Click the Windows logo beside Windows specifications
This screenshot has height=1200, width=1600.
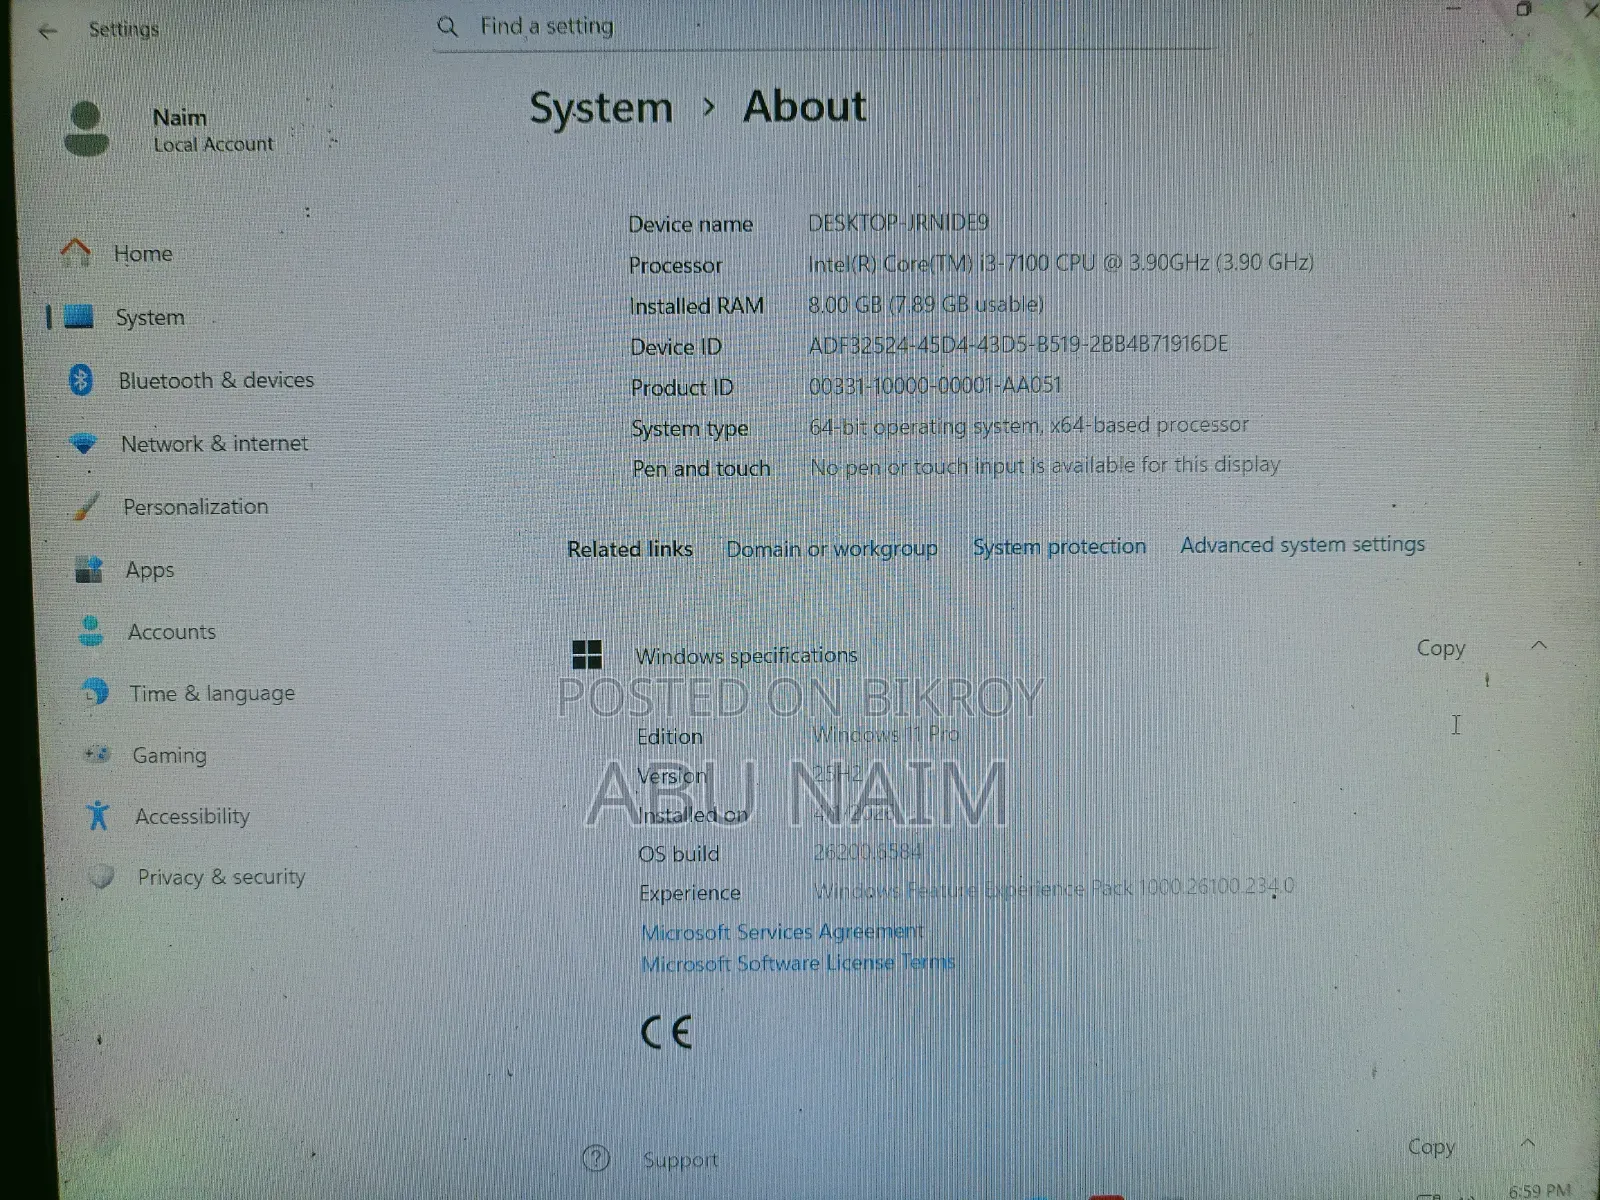[587, 655]
